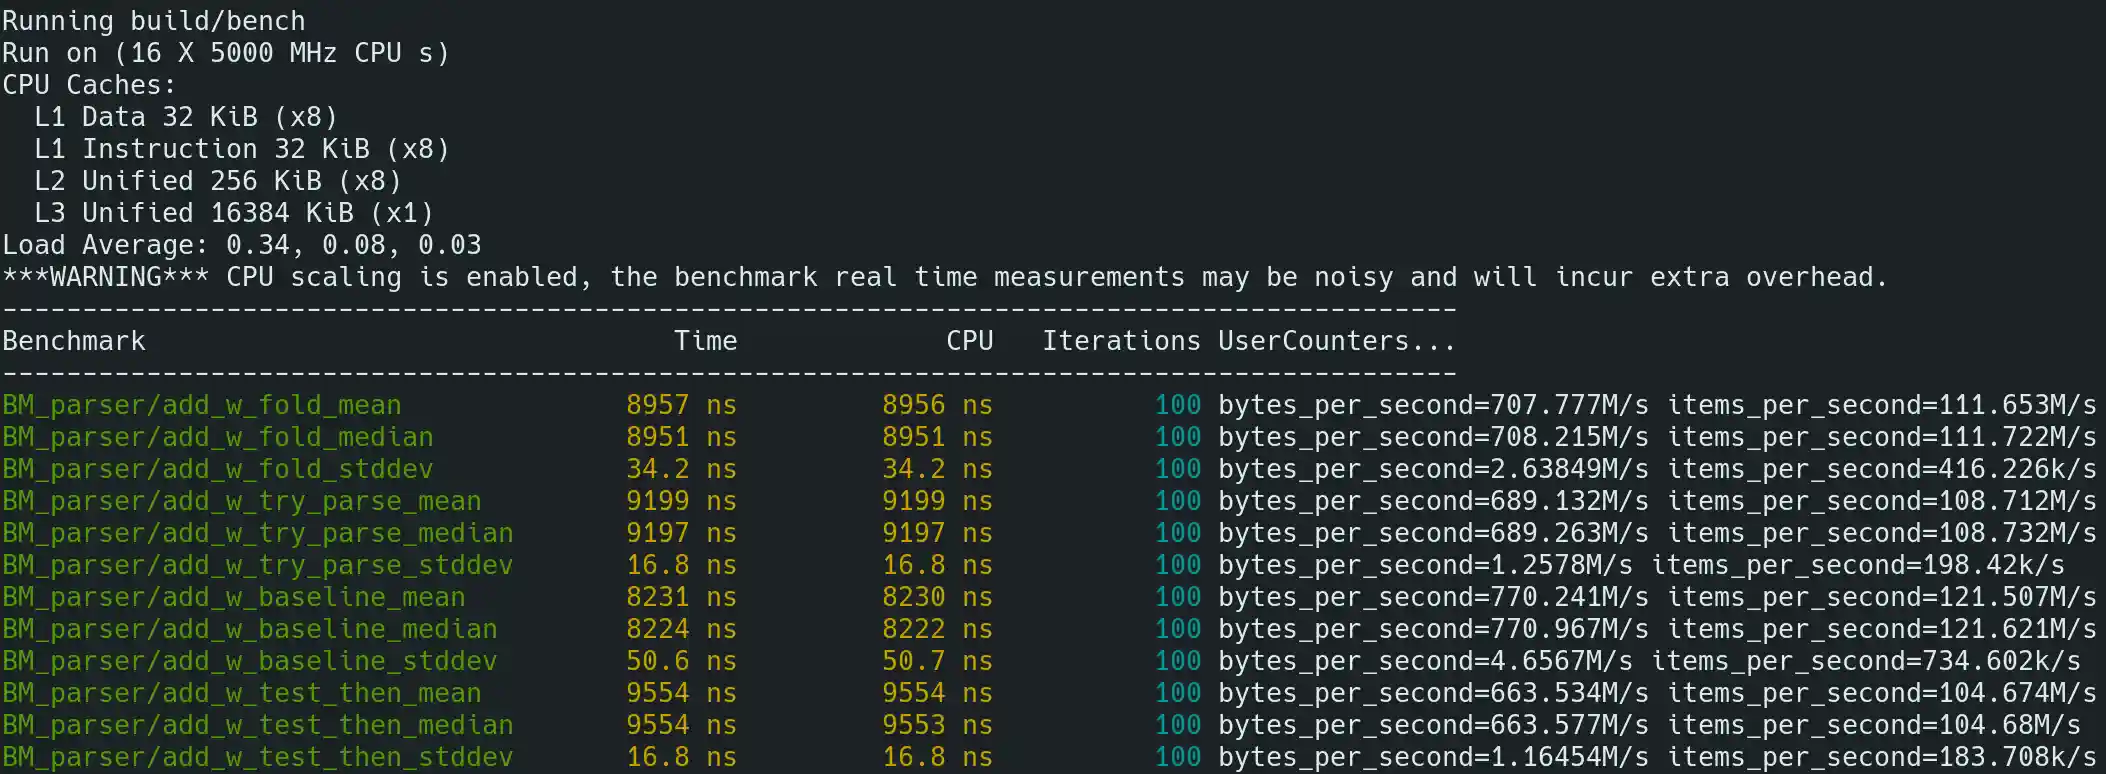The height and width of the screenshot is (774, 2106).
Task: Click the '8956 ns' CPU value
Action: pos(938,405)
